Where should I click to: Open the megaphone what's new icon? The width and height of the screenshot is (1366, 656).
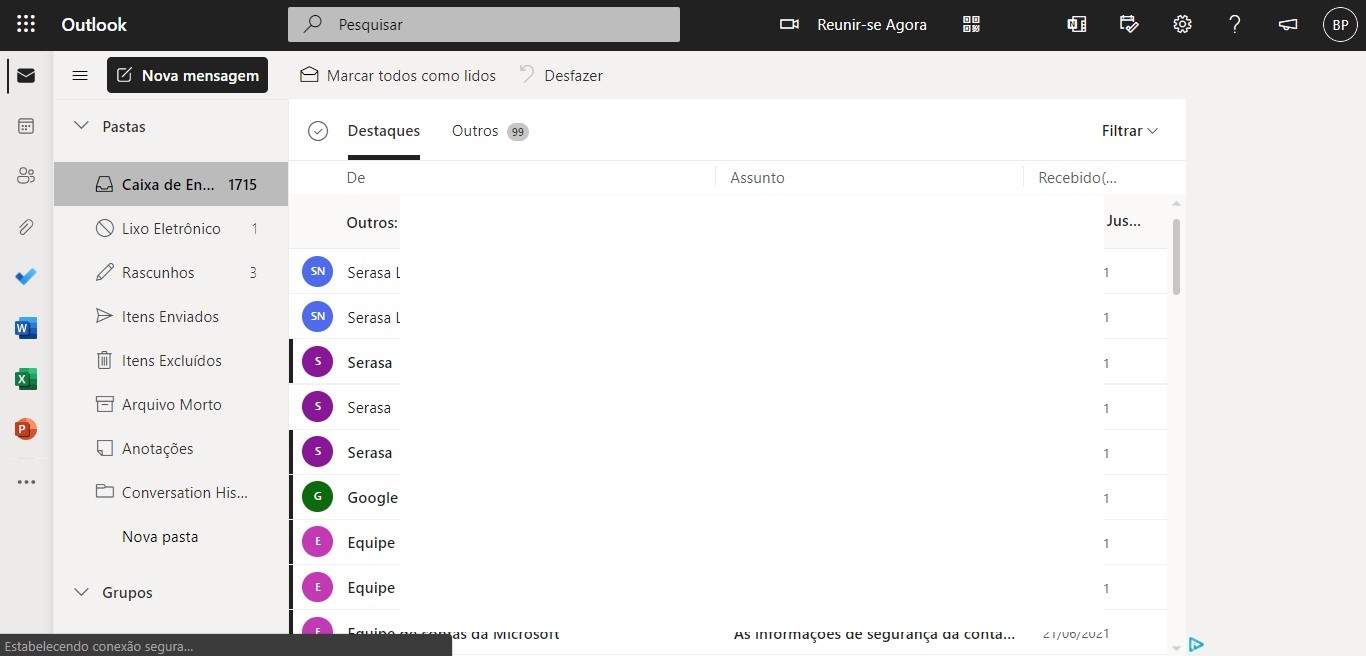(x=1288, y=24)
